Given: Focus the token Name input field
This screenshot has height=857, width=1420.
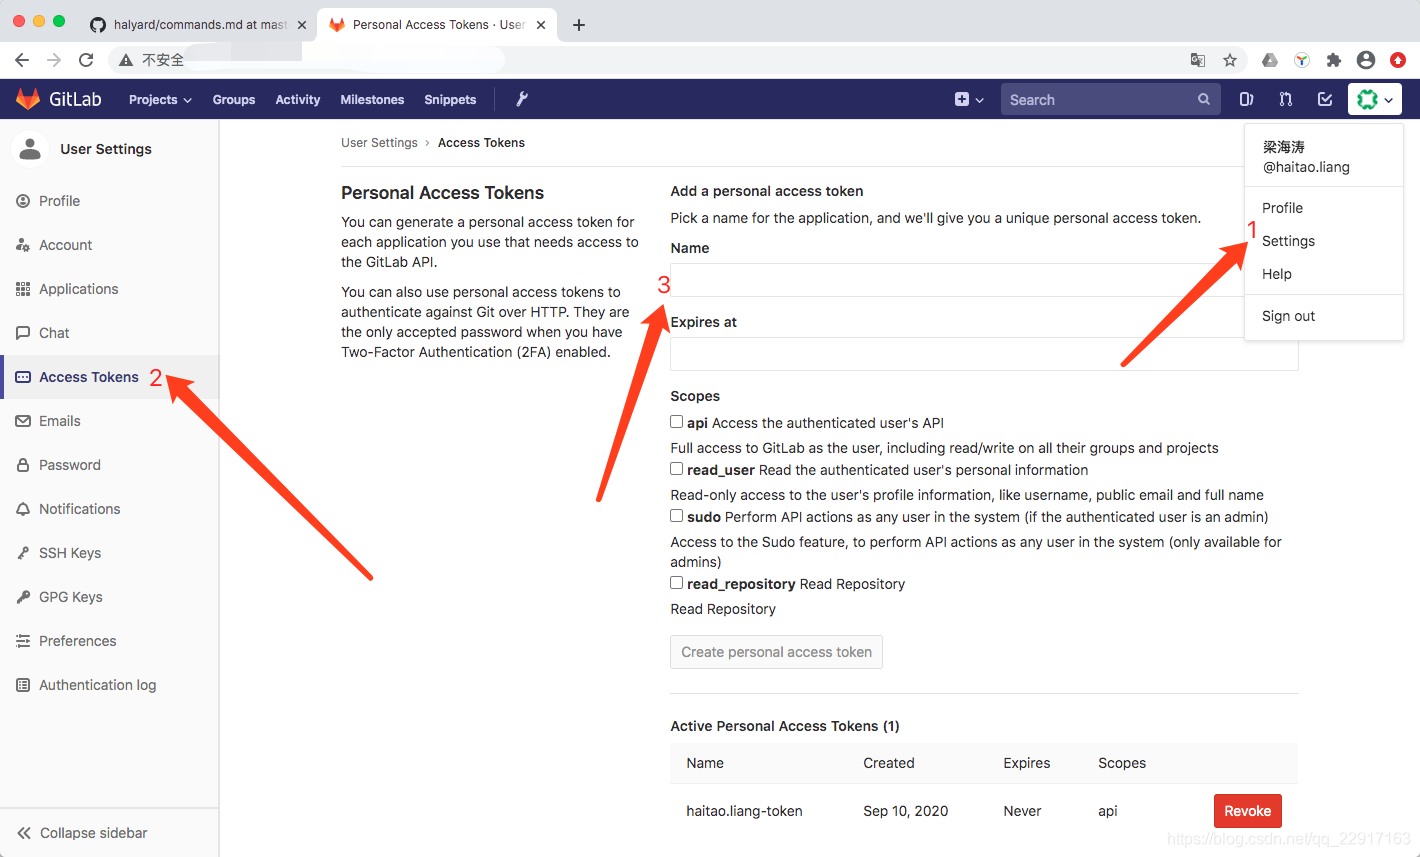Looking at the screenshot, I should [984, 280].
